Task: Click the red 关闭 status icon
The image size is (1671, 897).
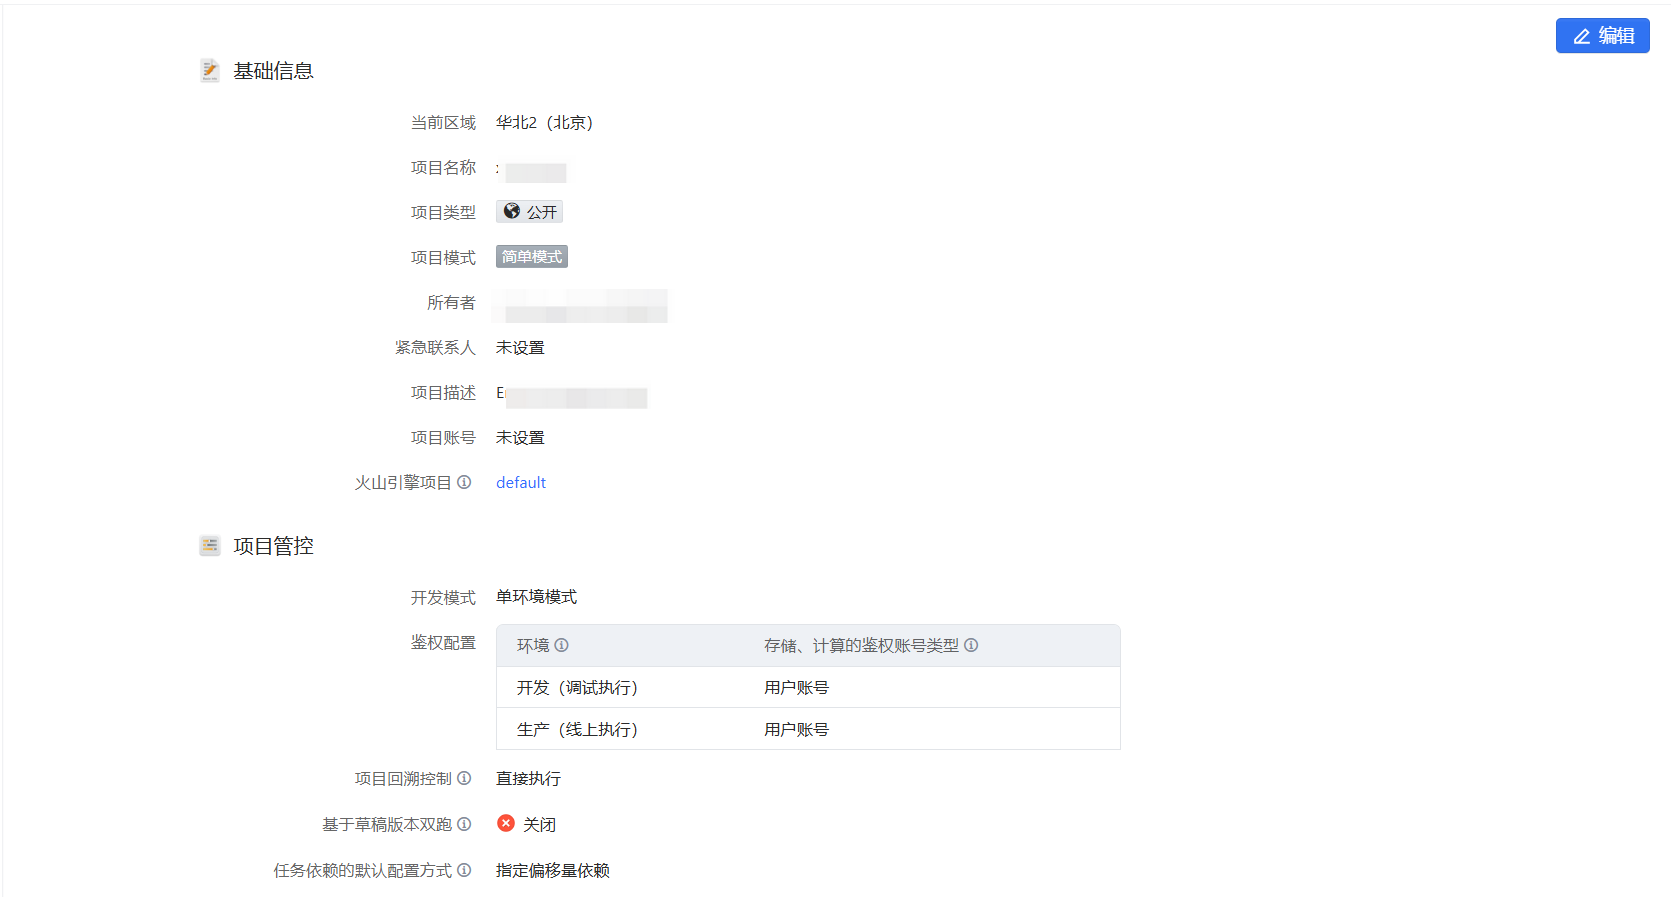Action: 506,823
